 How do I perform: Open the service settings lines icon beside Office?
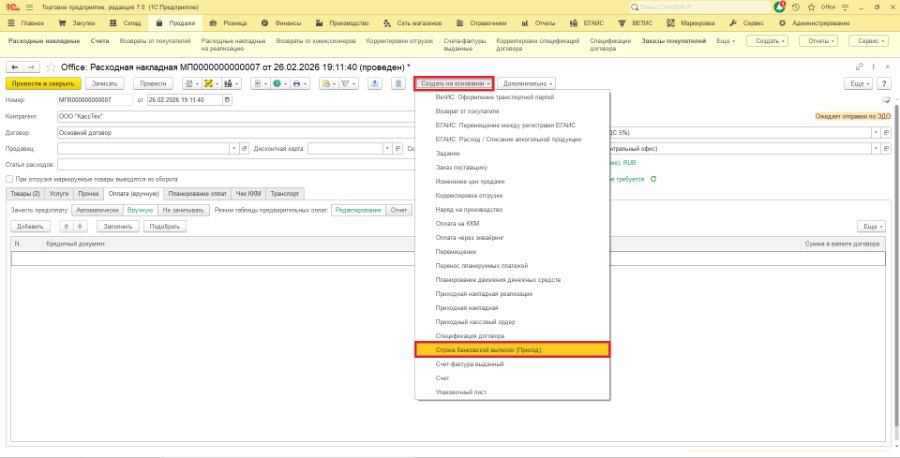(843, 7)
